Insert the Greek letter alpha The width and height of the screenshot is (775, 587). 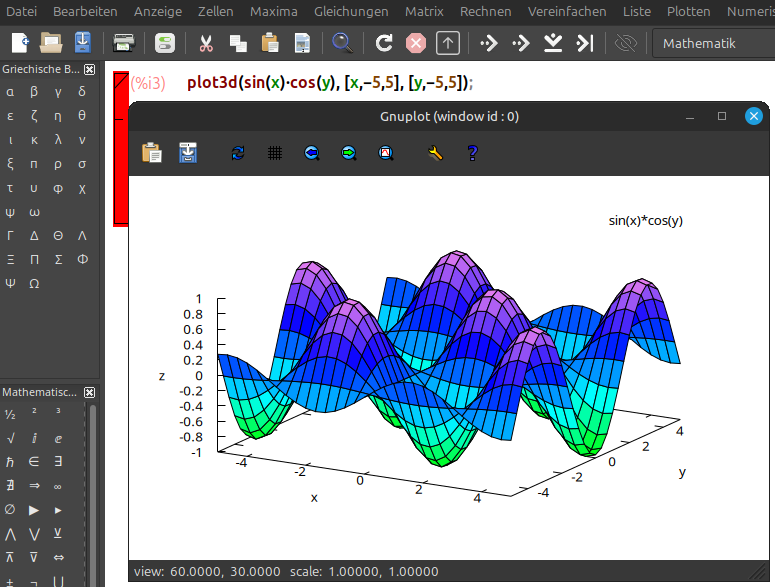[10, 92]
